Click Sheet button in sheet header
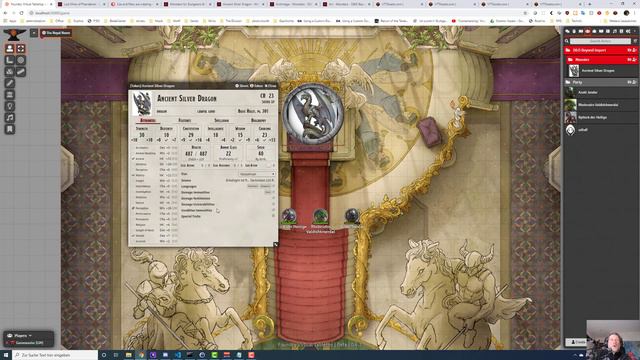 [x=242, y=86]
